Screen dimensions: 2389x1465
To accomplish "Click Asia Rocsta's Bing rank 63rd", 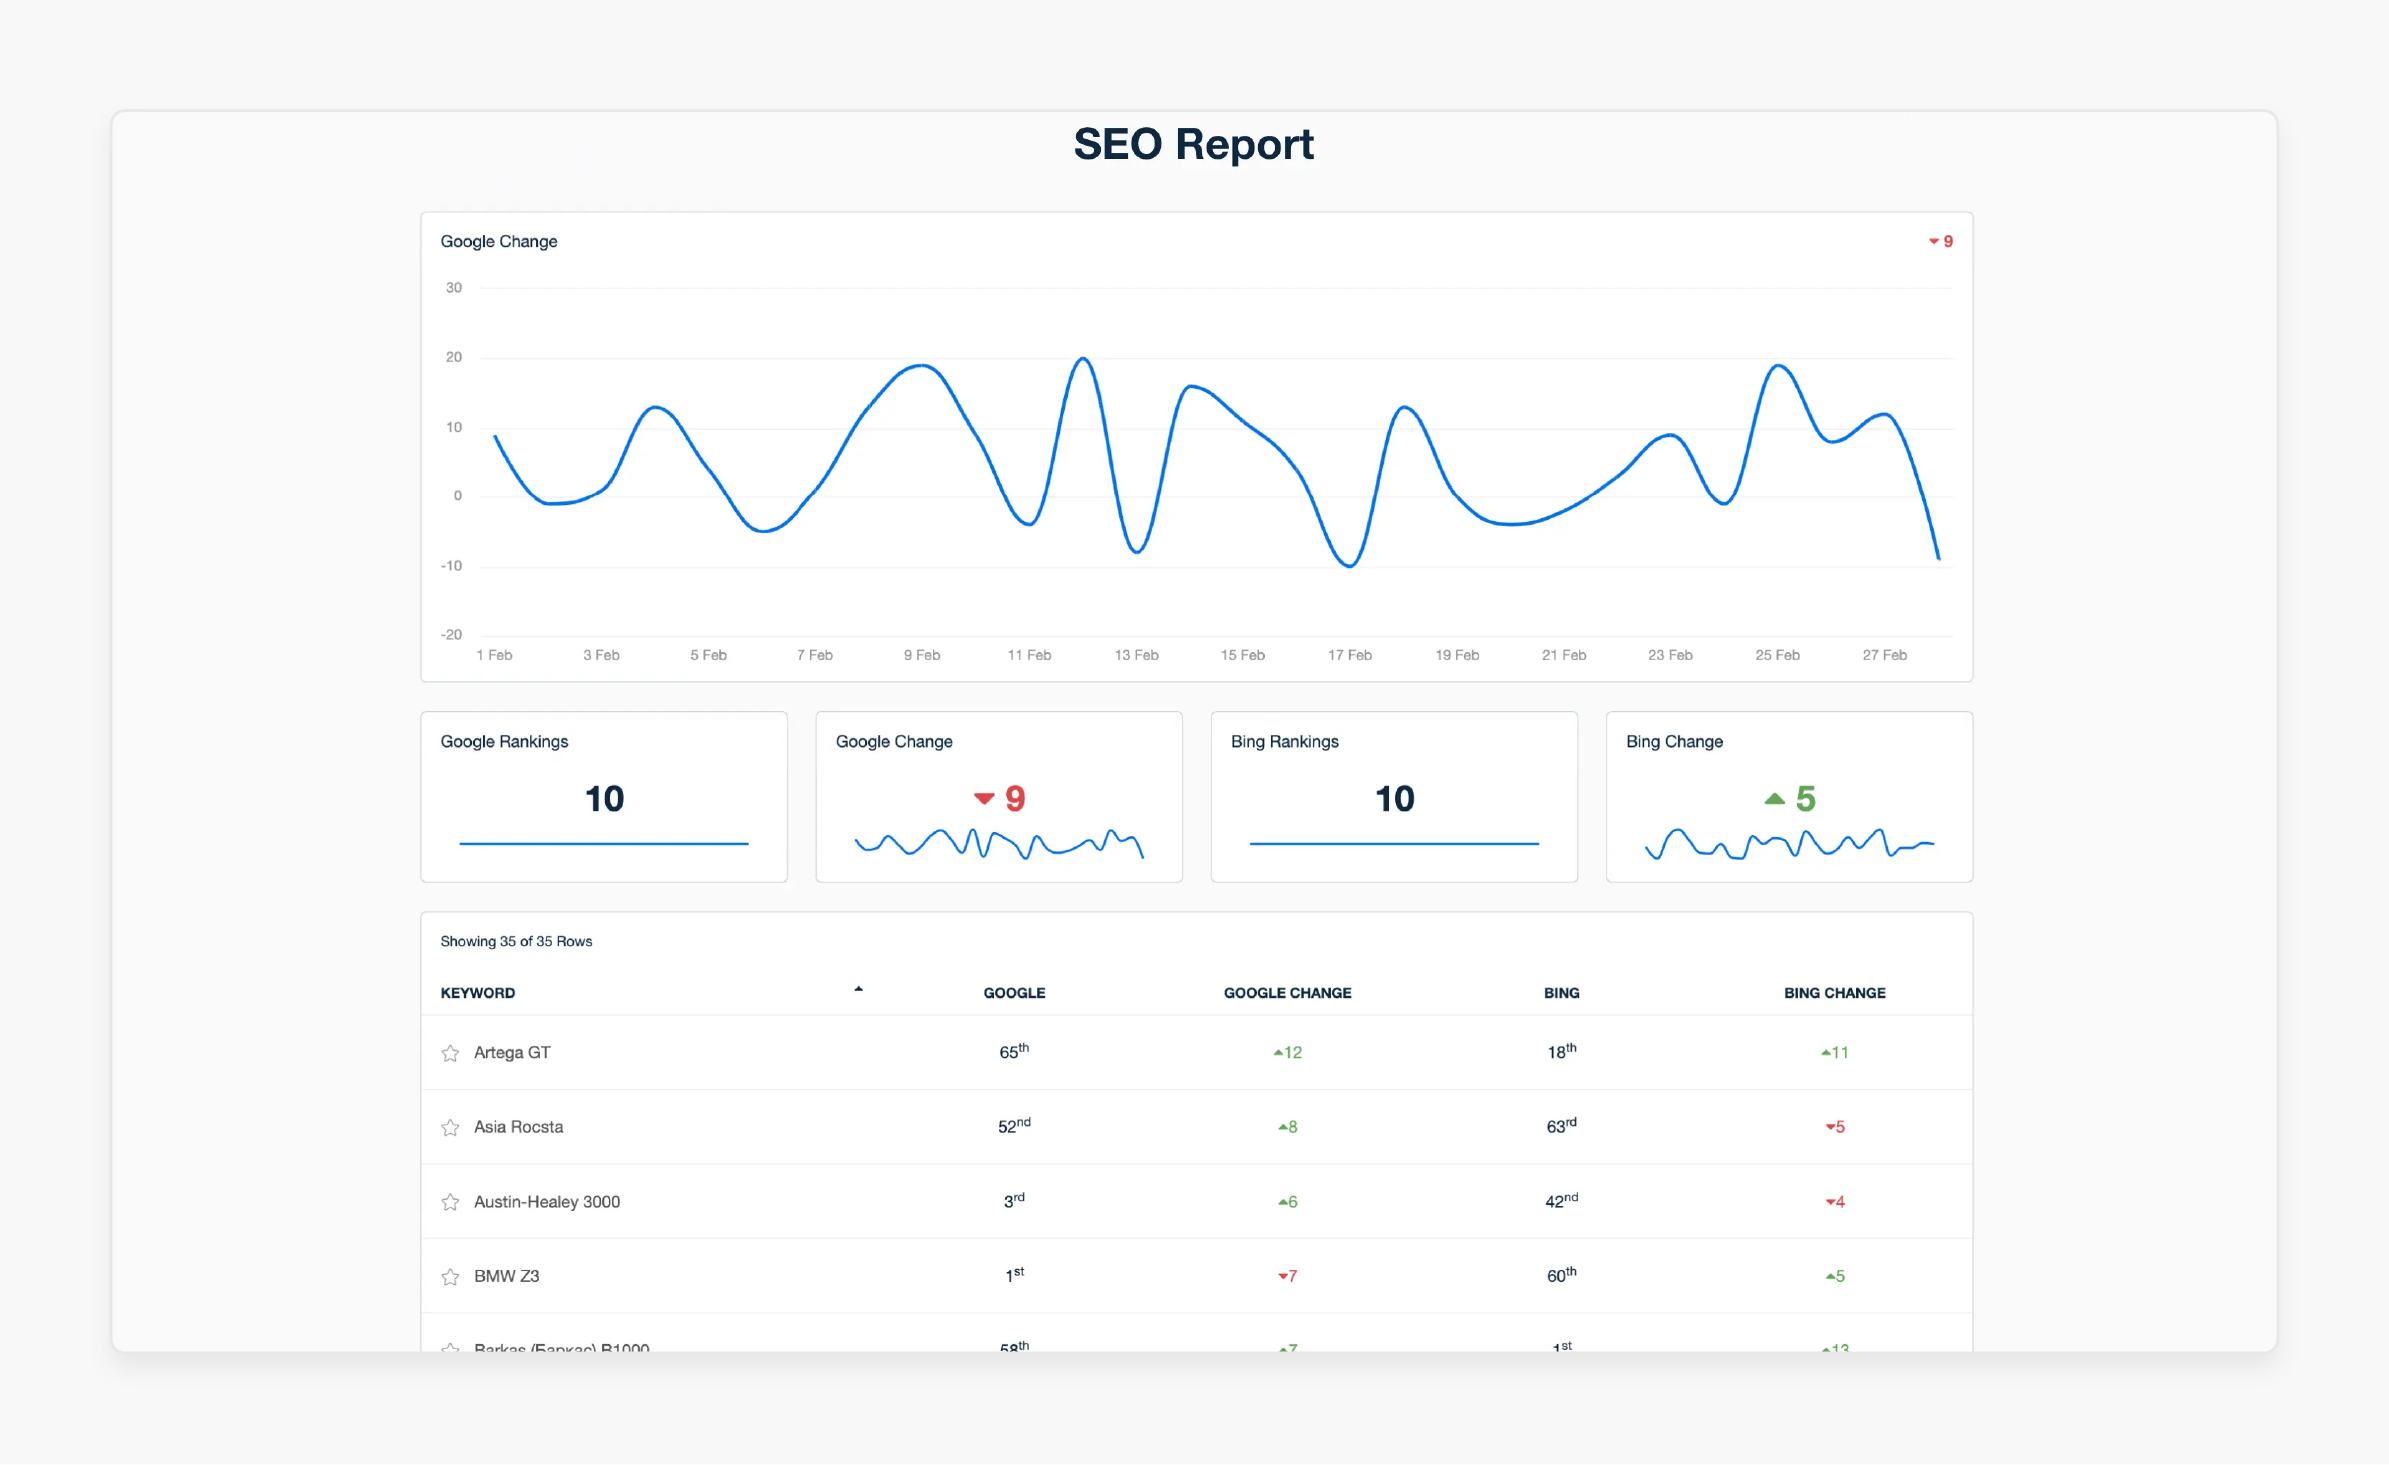I will (1562, 1126).
